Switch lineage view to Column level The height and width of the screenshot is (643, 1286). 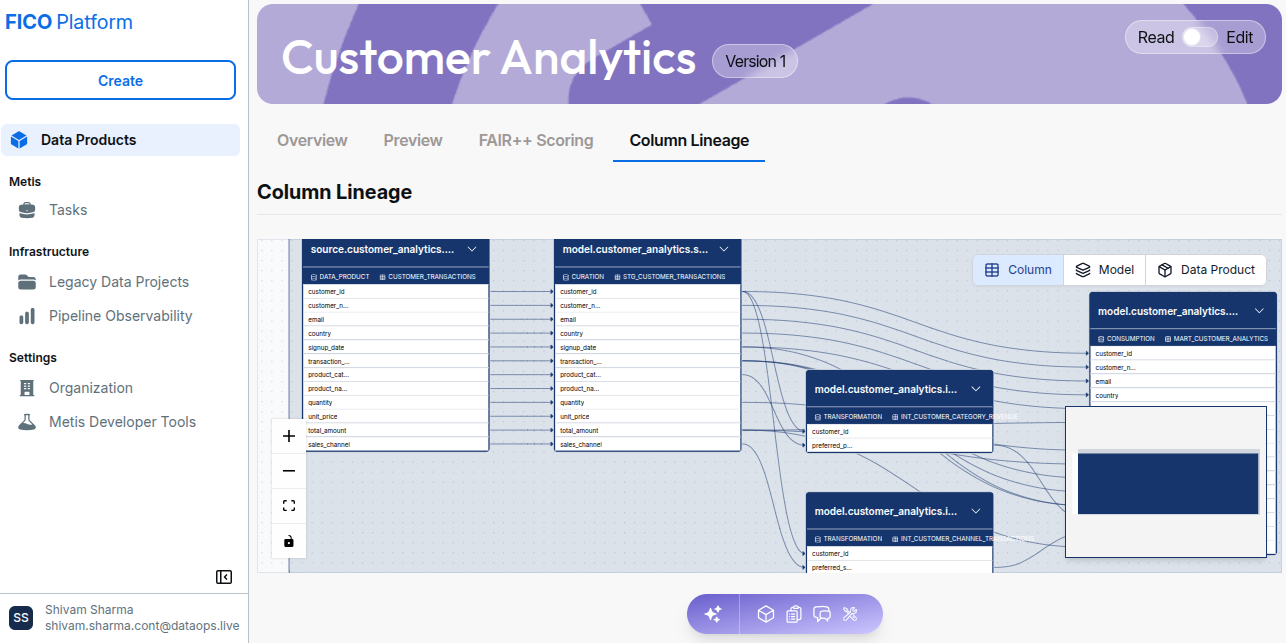pos(1018,270)
